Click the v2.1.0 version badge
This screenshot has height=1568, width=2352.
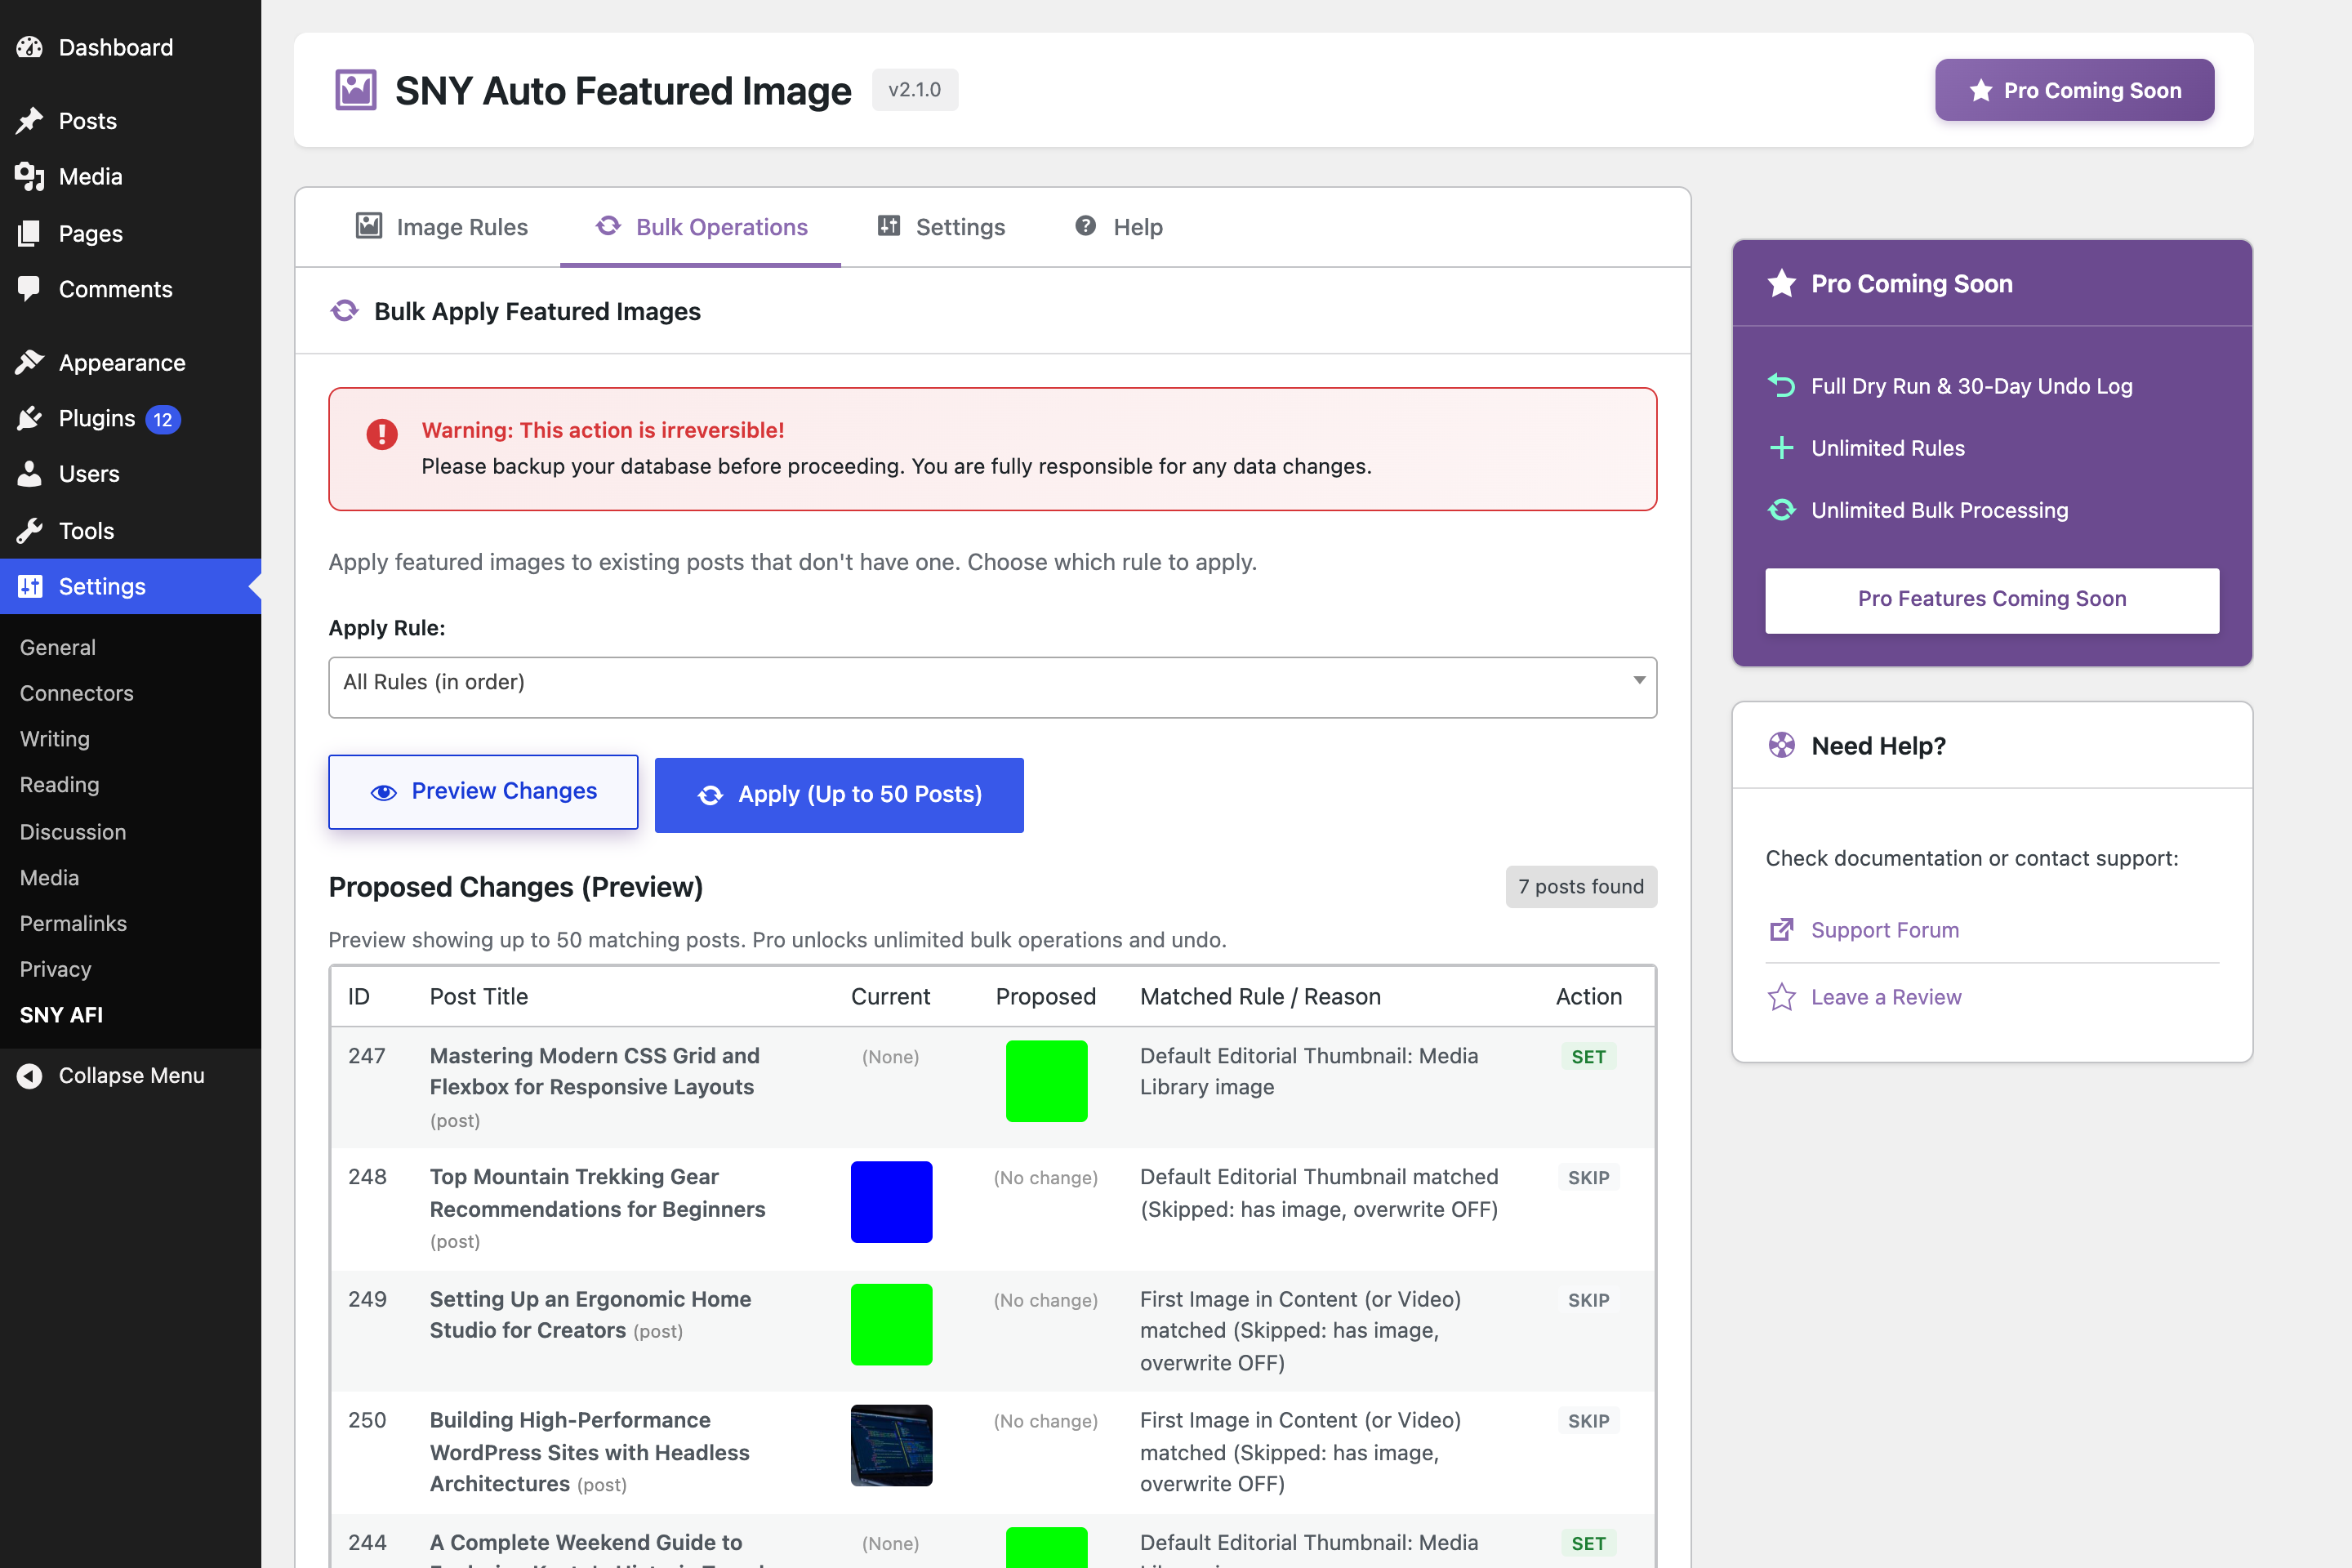915,90
